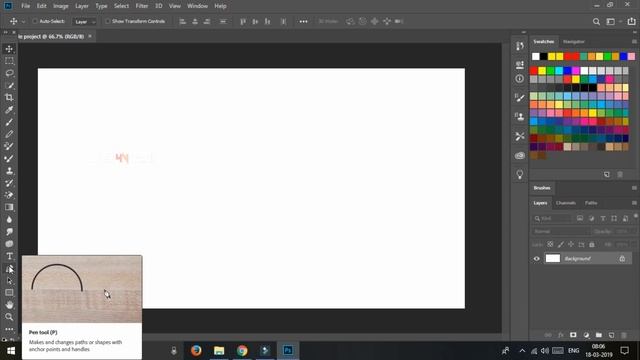Open the layer filter Kind dropdown

[x=552, y=218]
